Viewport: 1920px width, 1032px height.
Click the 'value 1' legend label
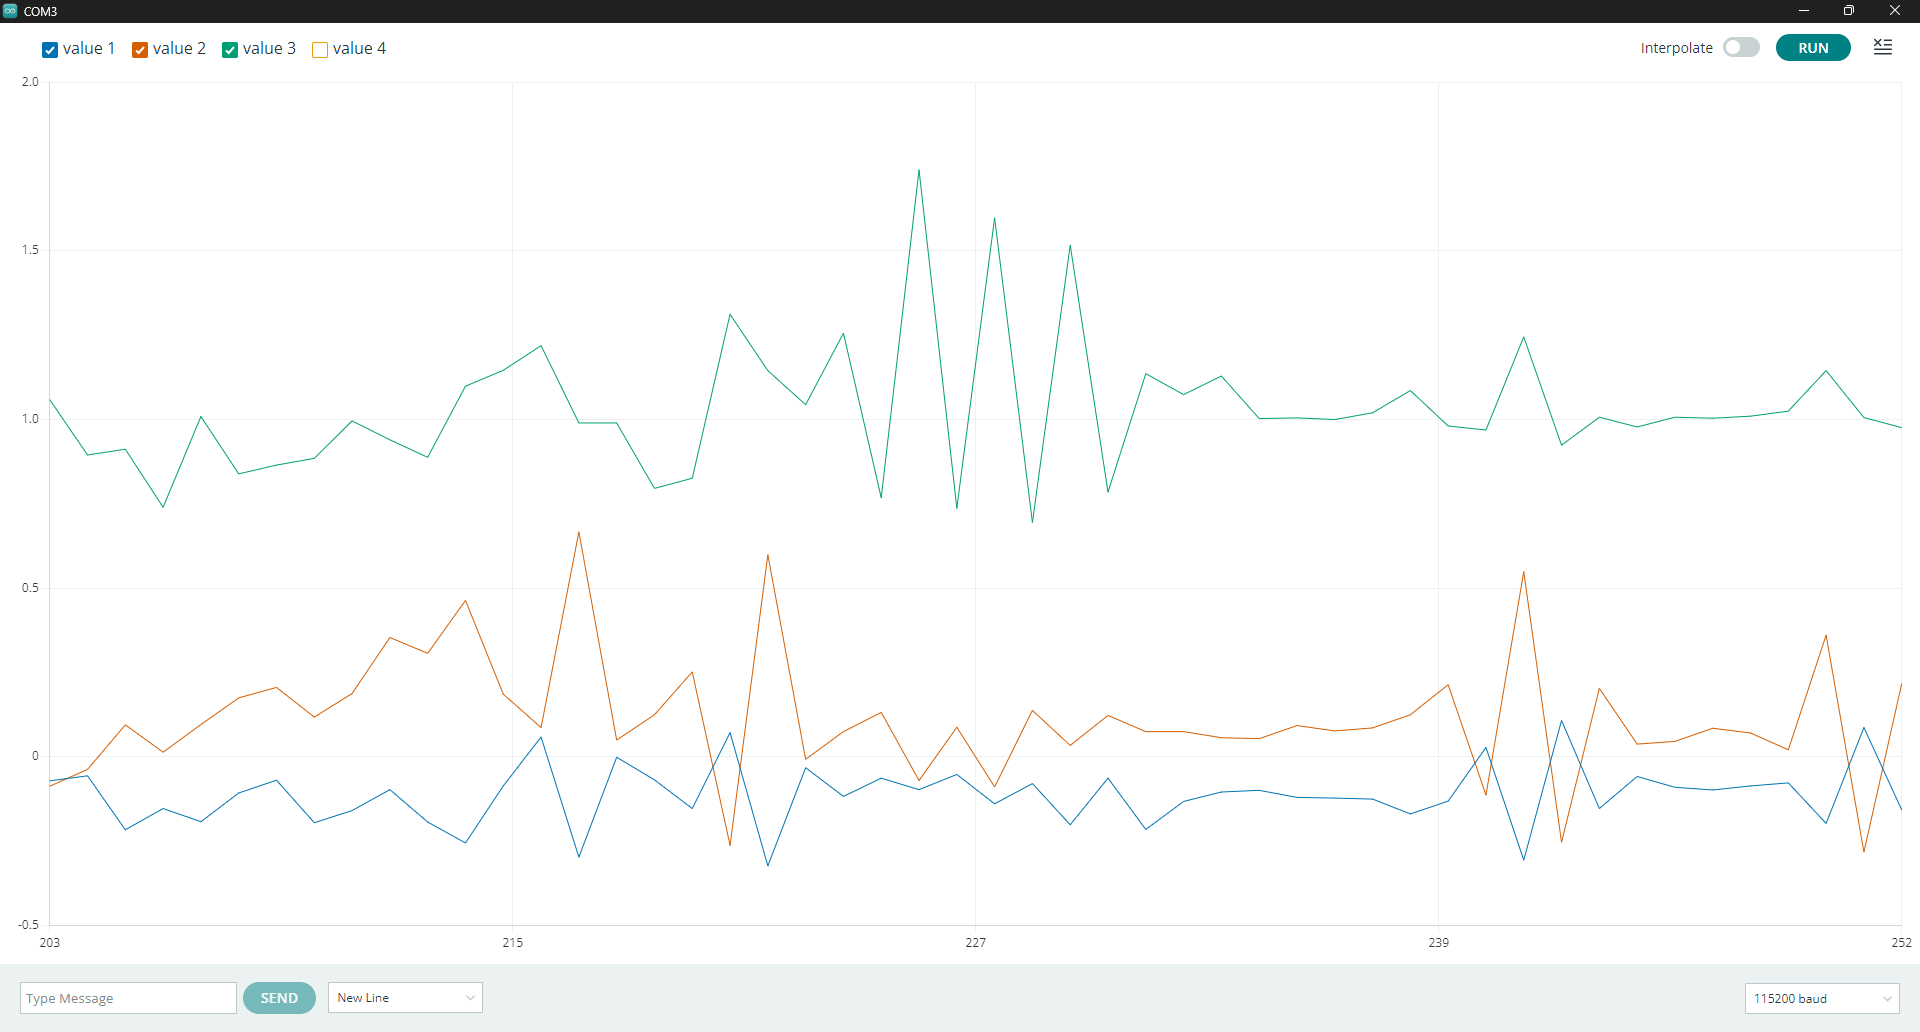pos(89,49)
